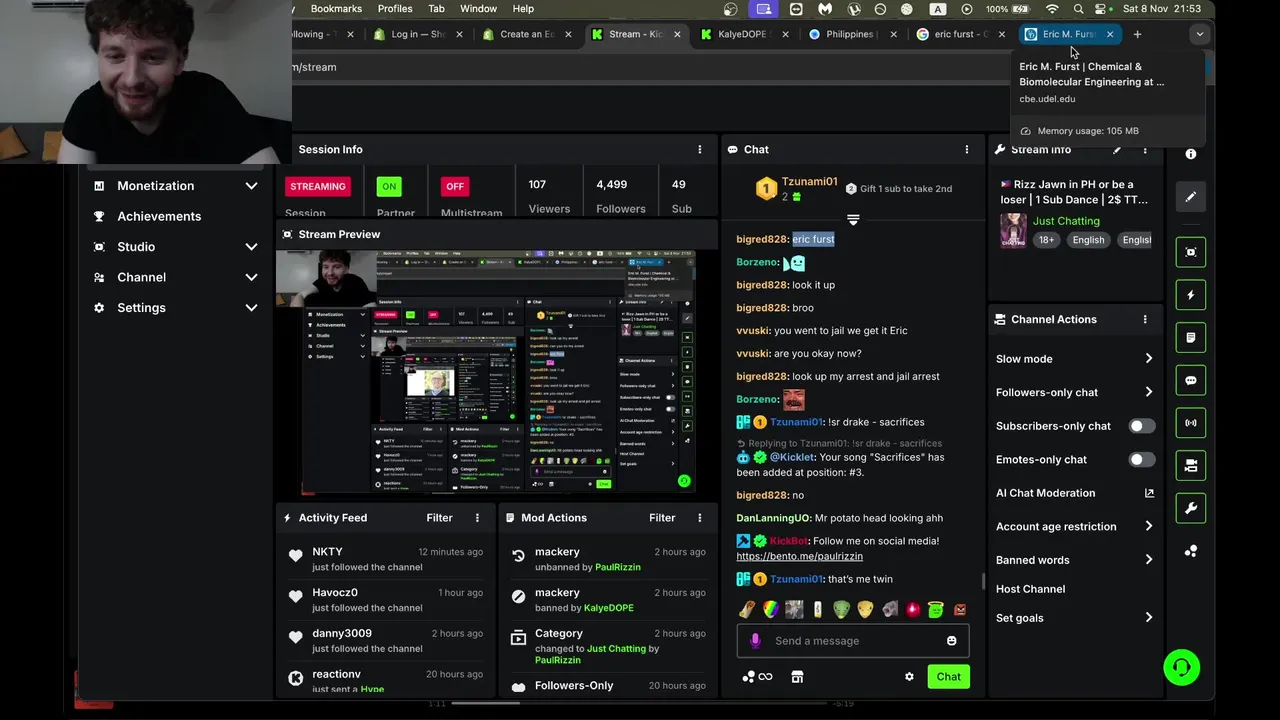The image size is (1280, 720).
Task: Click the green Chat send button
Action: tap(948, 677)
